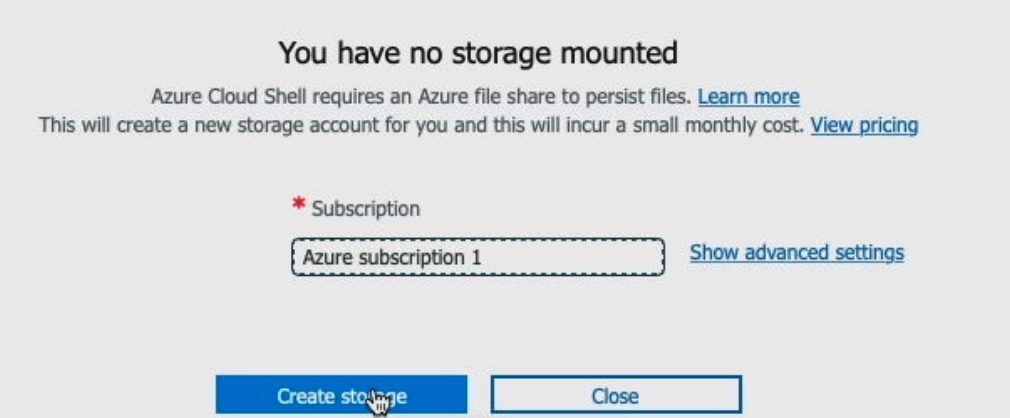1010x418 pixels.
Task: Expand the Subscription dropdown
Action: [x=477, y=257]
